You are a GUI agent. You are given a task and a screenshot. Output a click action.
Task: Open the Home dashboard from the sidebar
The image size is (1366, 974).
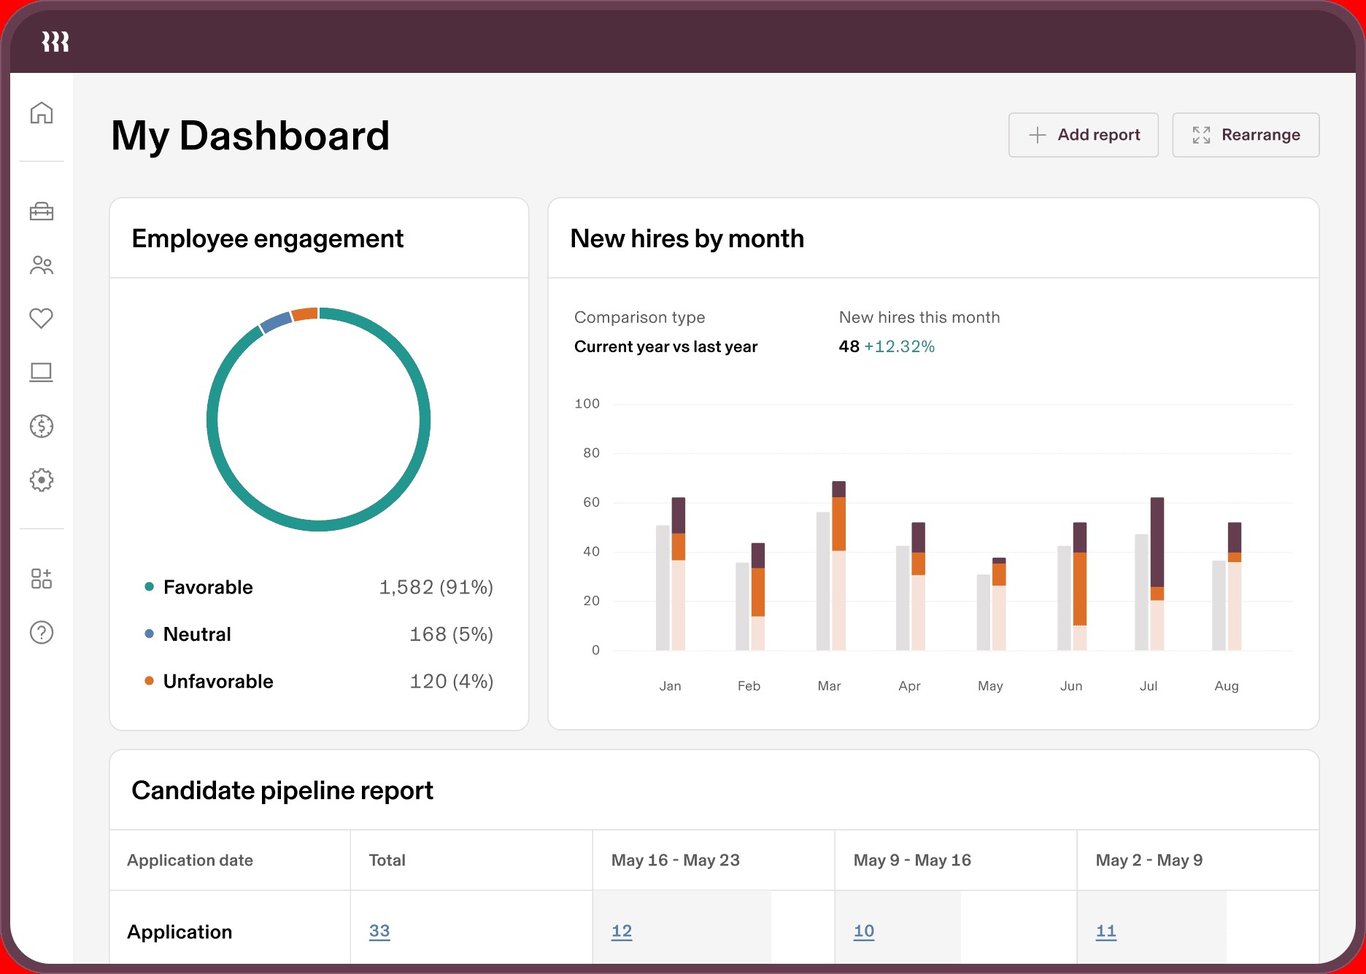pos(41,113)
